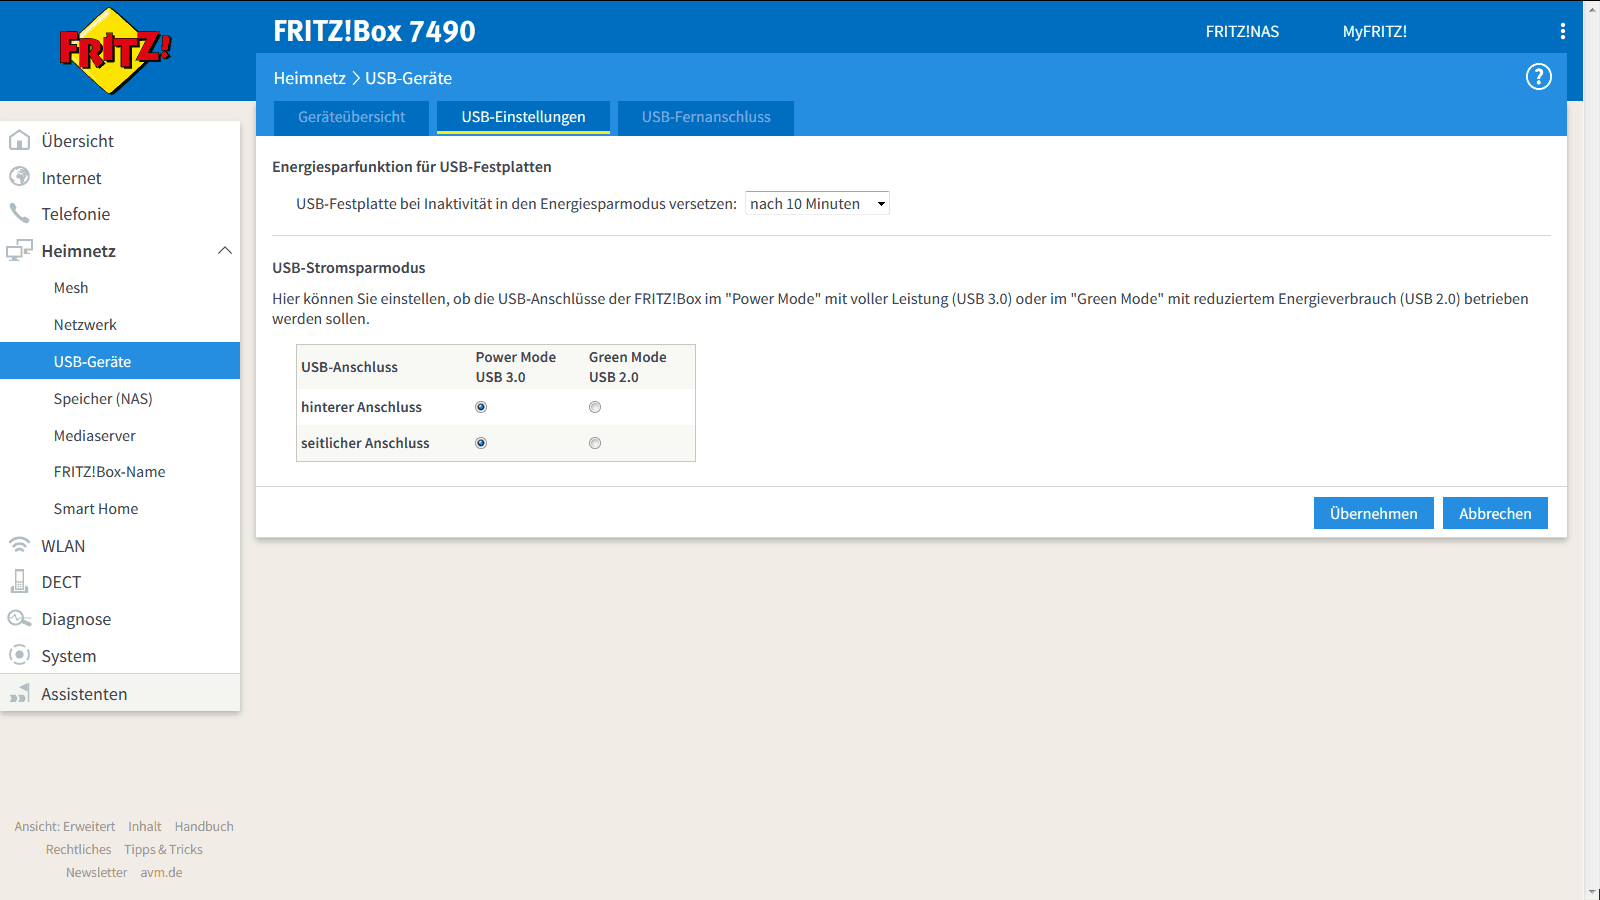Click the Übersicht house icon
The width and height of the screenshot is (1600, 900).
(x=19, y=140)
